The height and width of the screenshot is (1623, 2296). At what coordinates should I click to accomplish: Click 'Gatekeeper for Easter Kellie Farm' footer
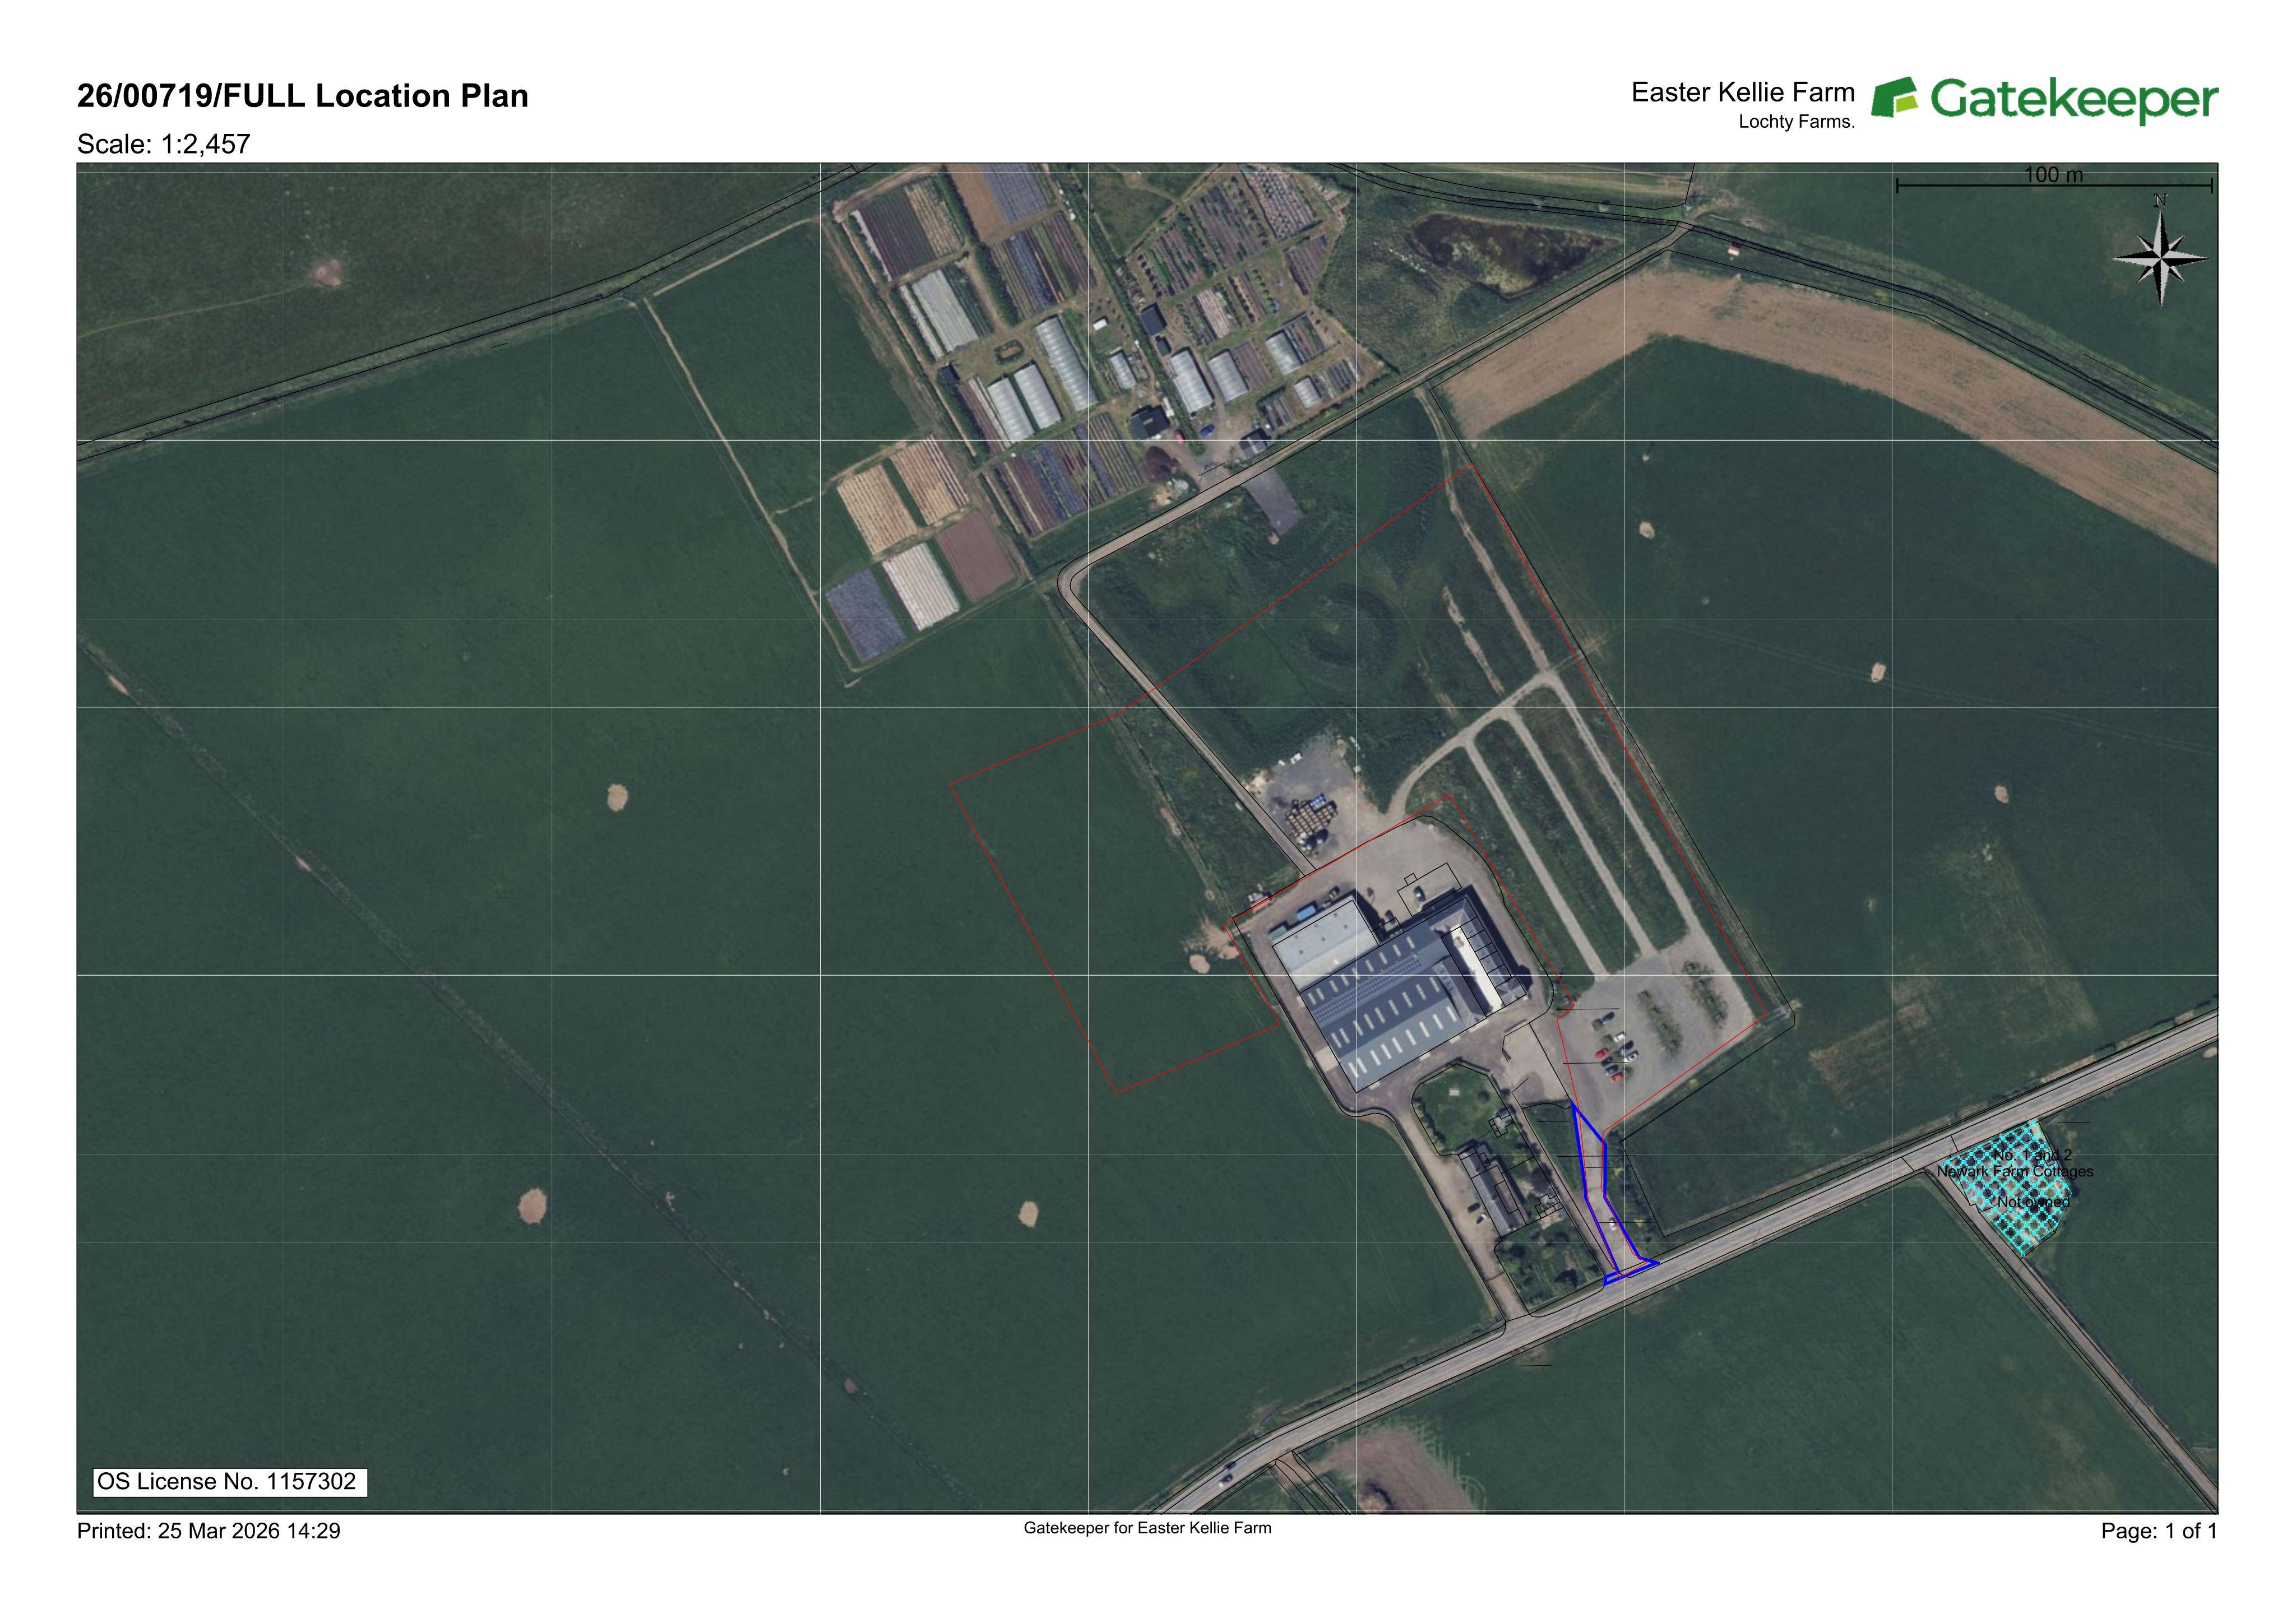coord(1147,1528)
